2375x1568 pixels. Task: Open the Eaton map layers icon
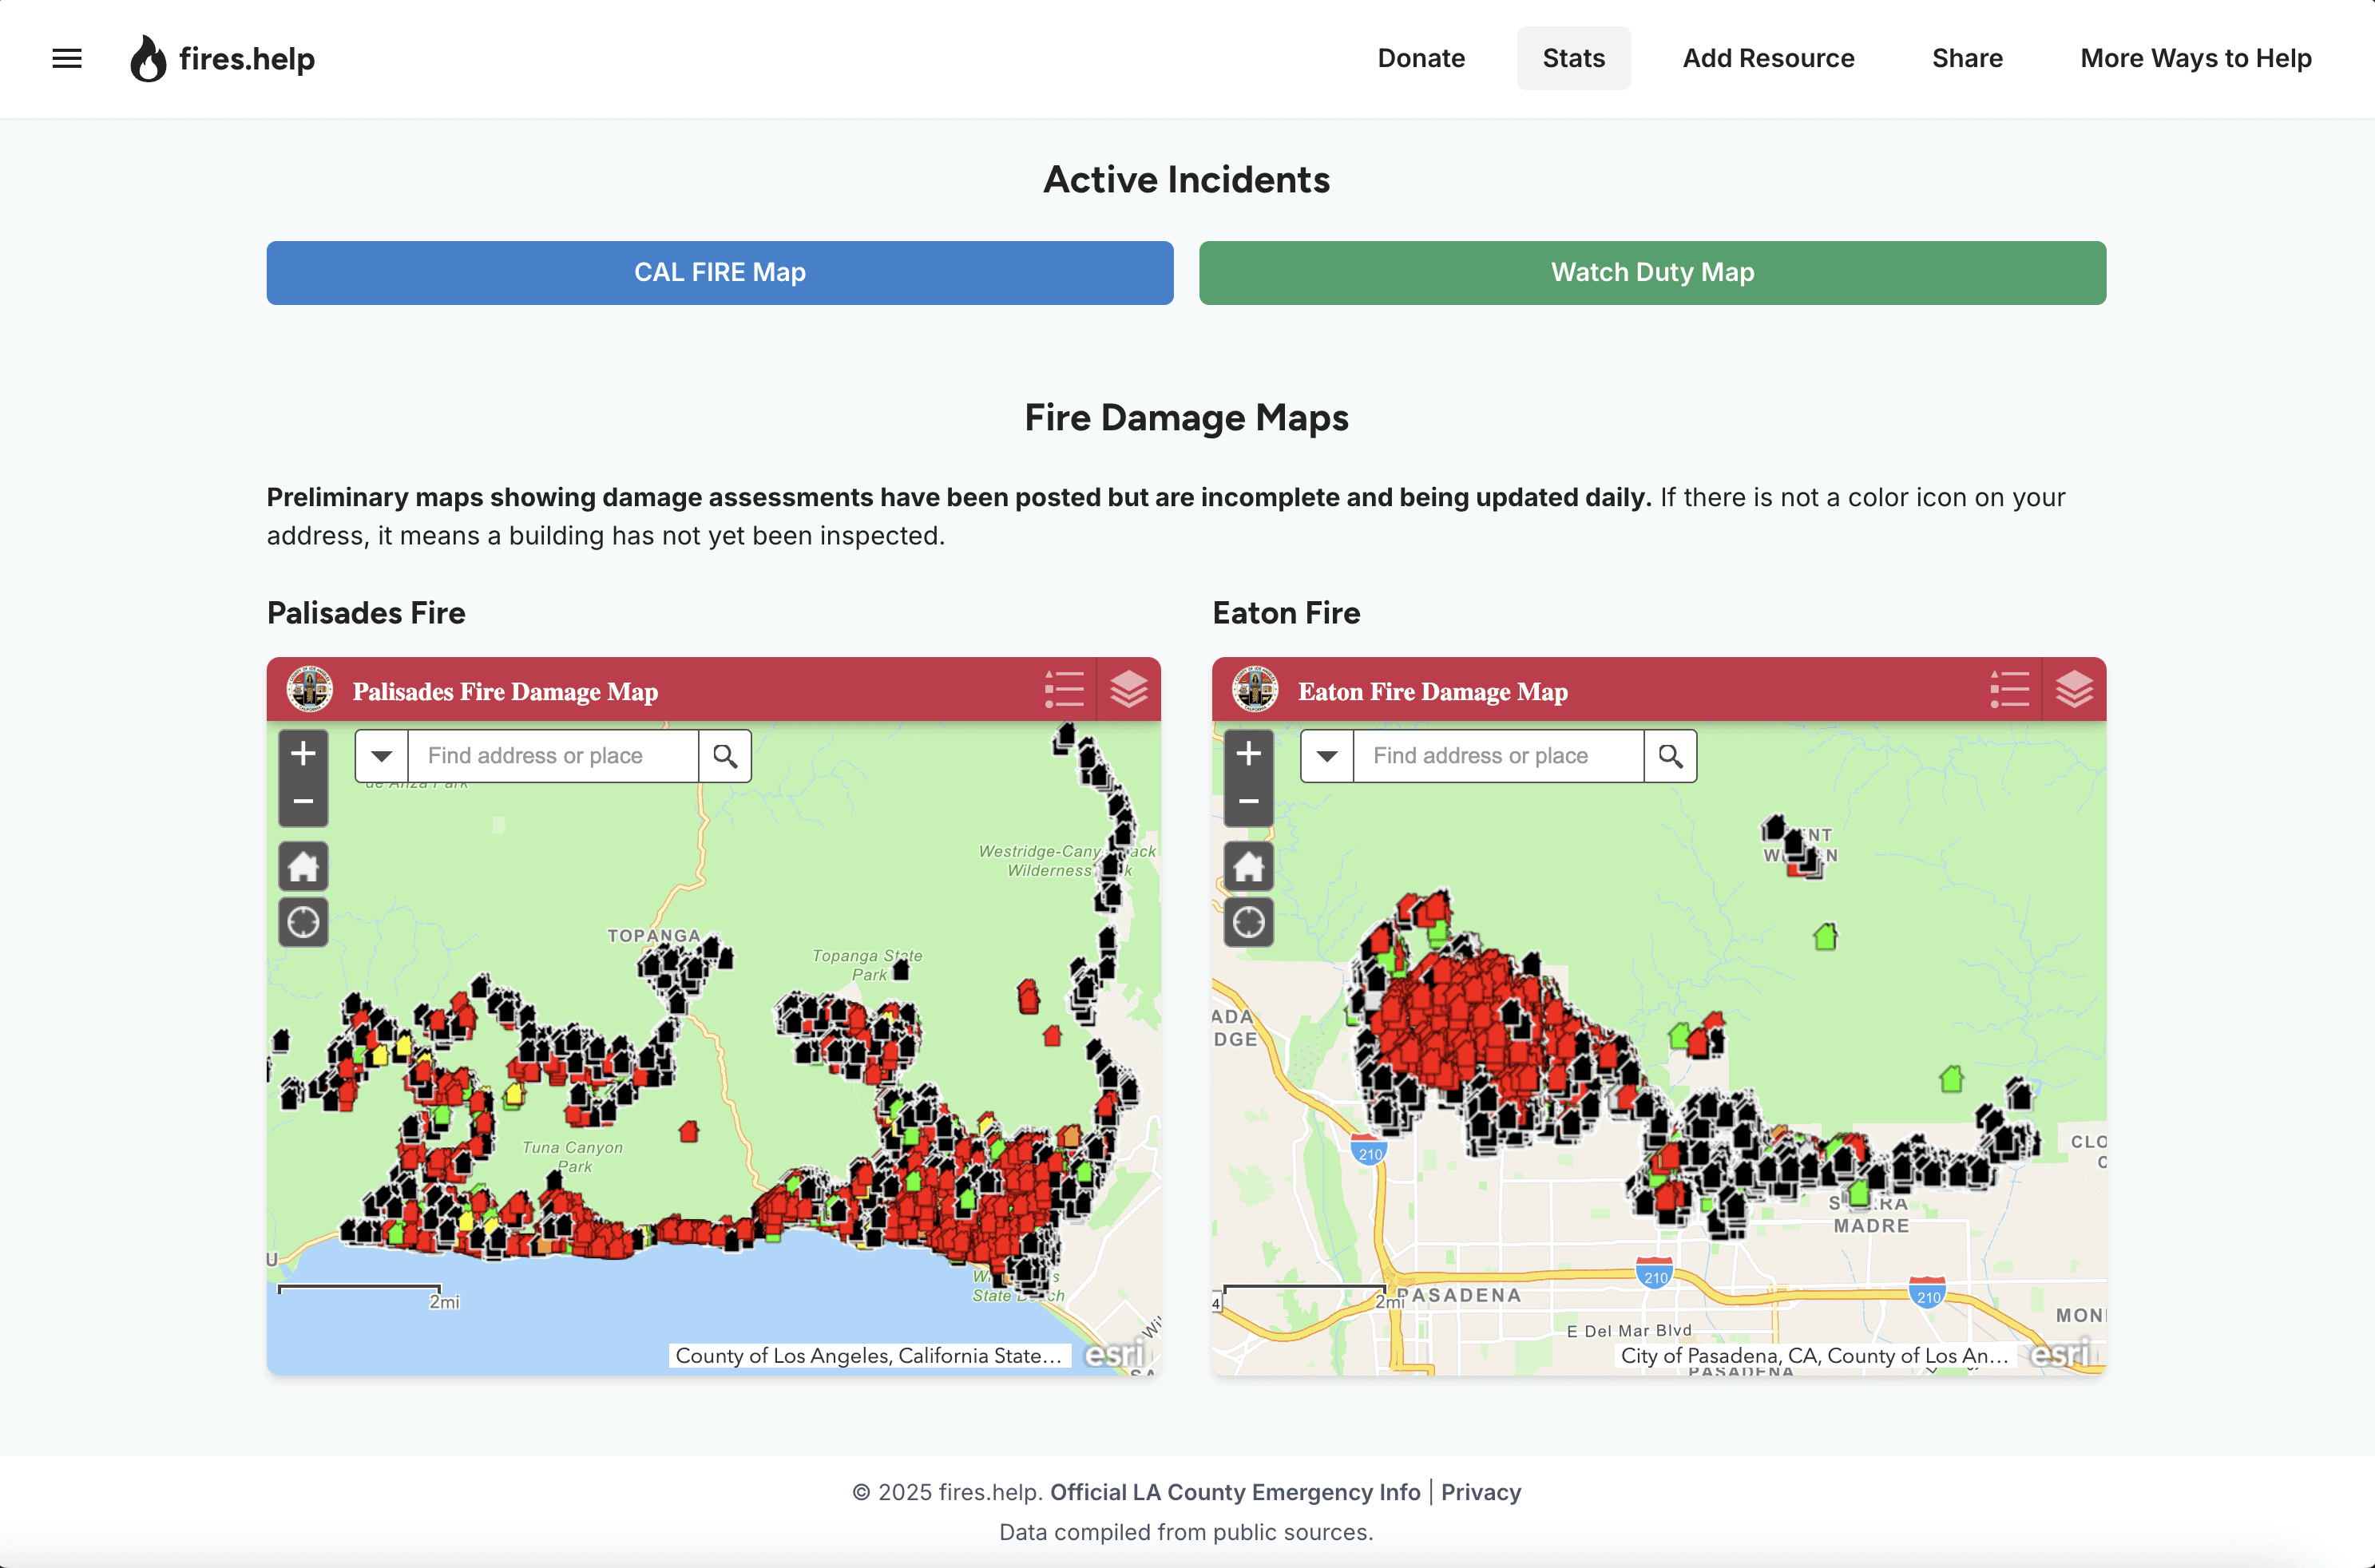coord(2074,690)
